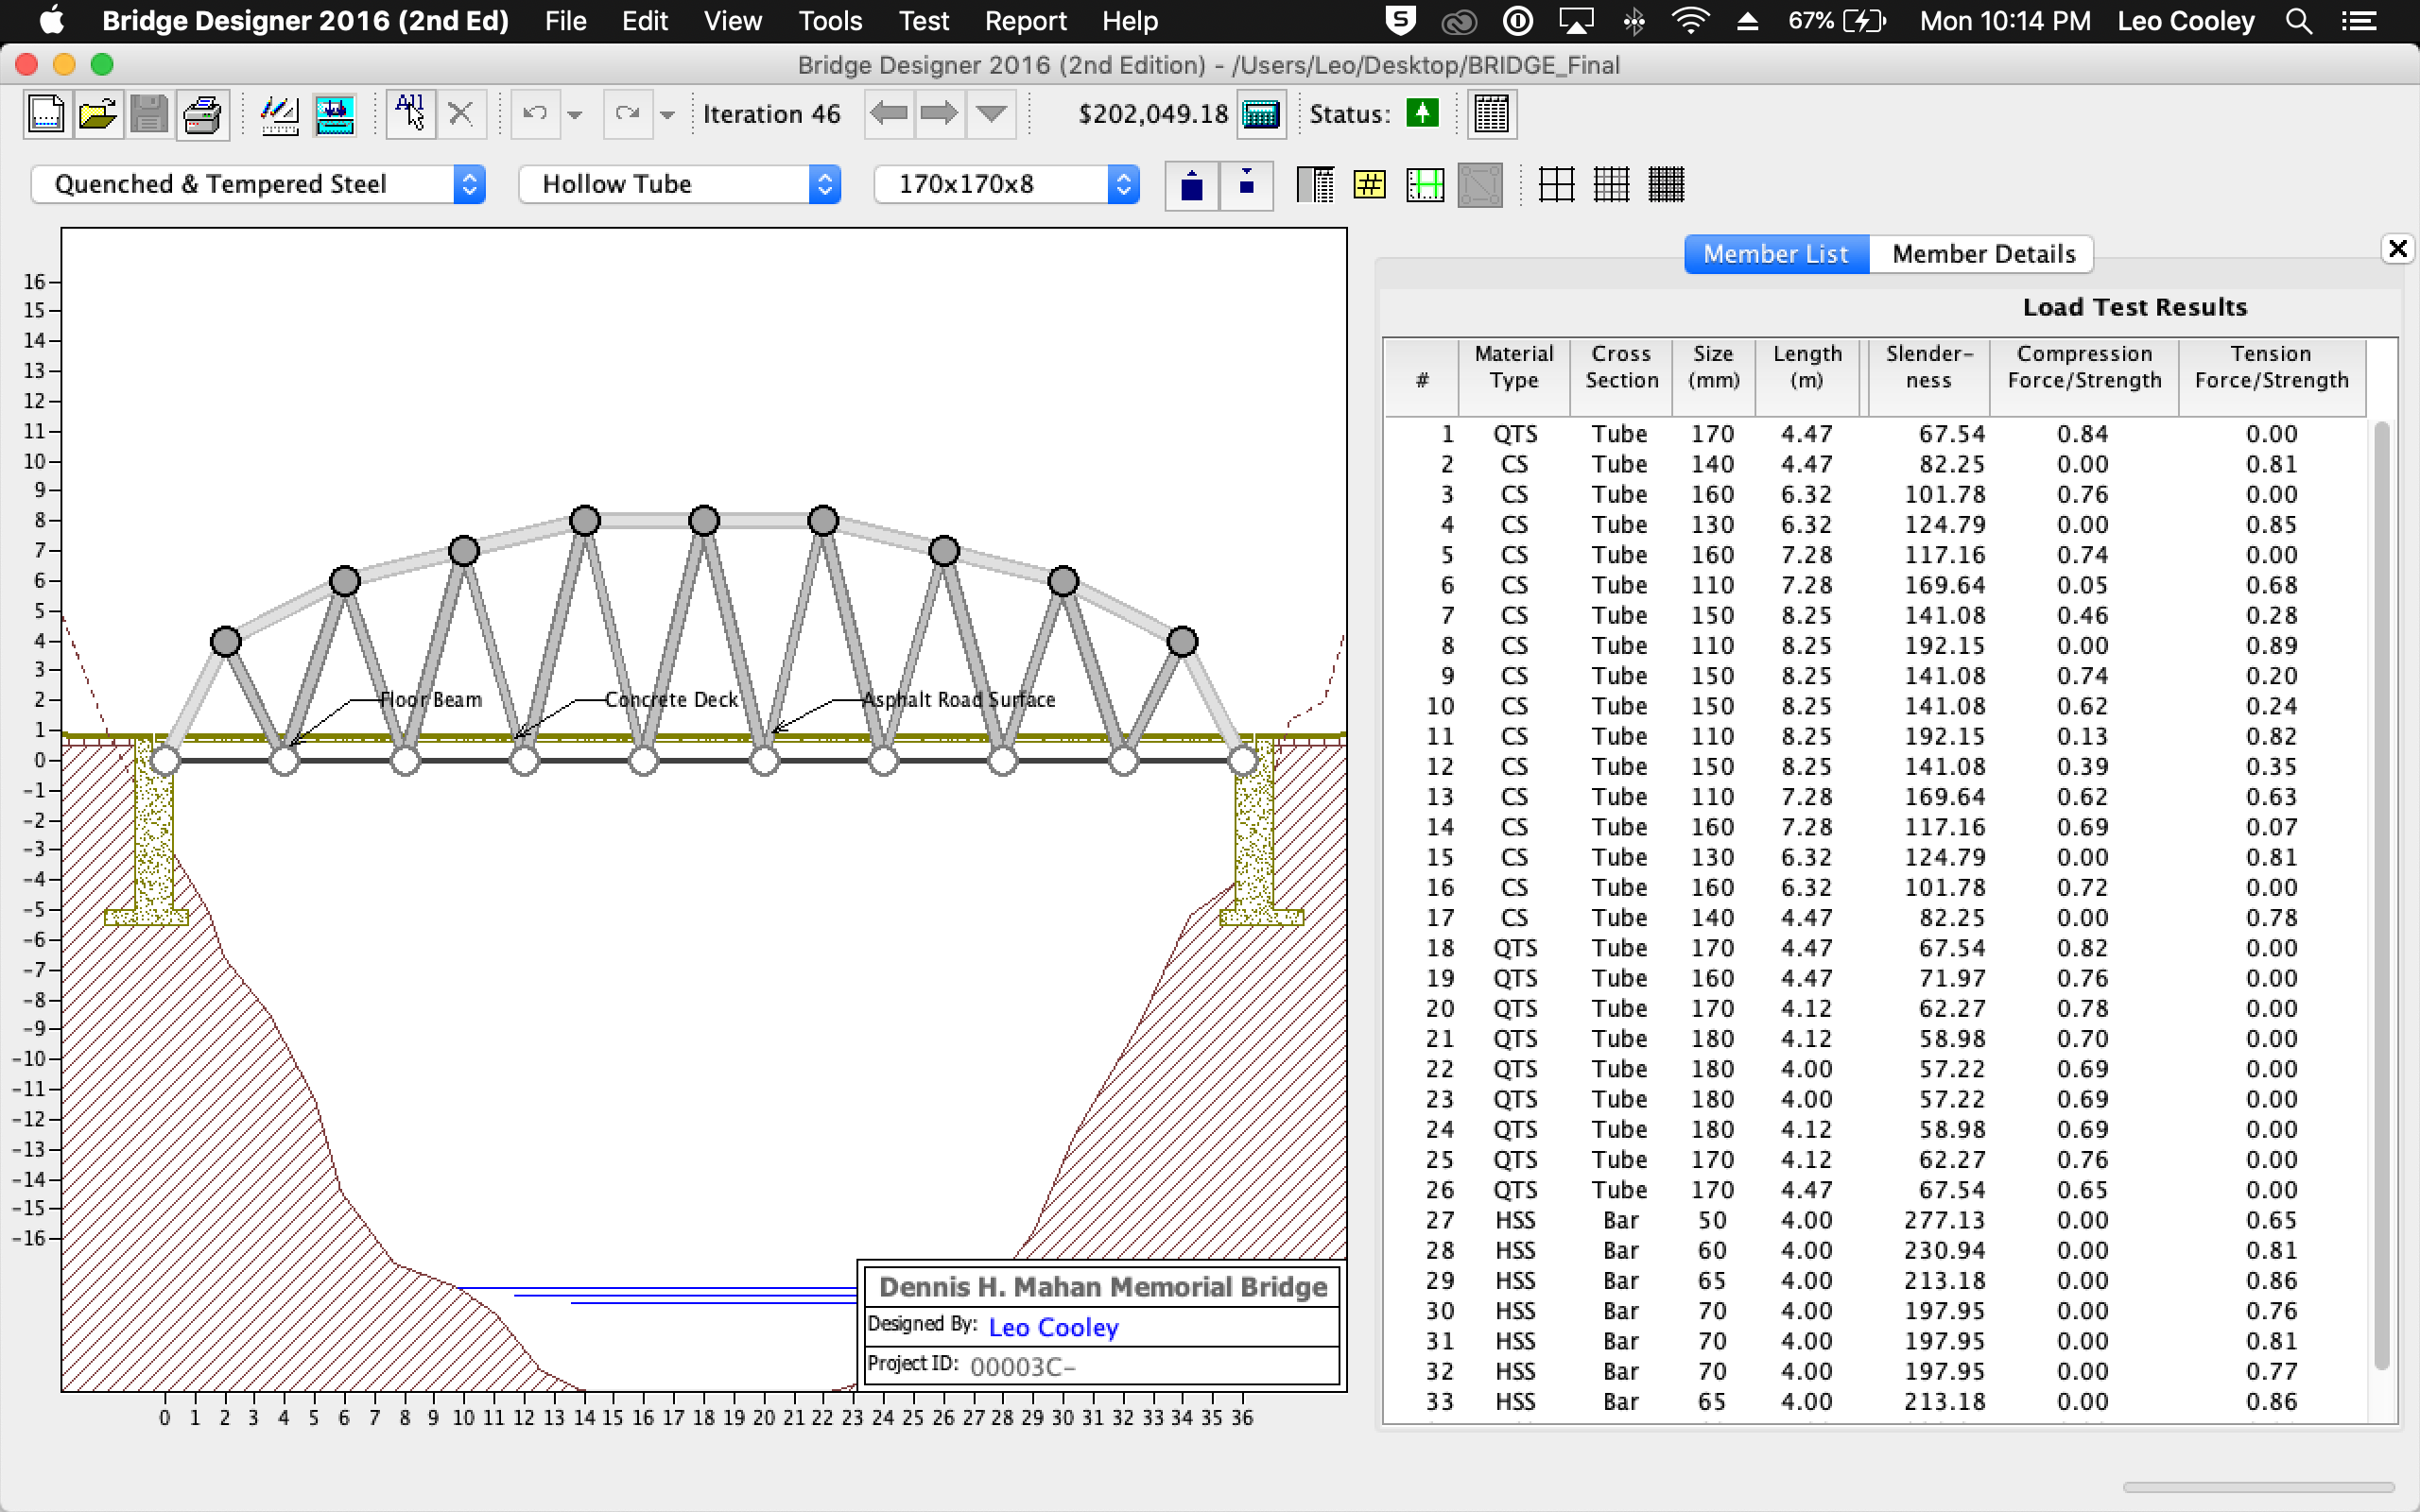The image size is (2420, 1512).
Task: Select the fine grid resolution
Action: coord(1667,185)
